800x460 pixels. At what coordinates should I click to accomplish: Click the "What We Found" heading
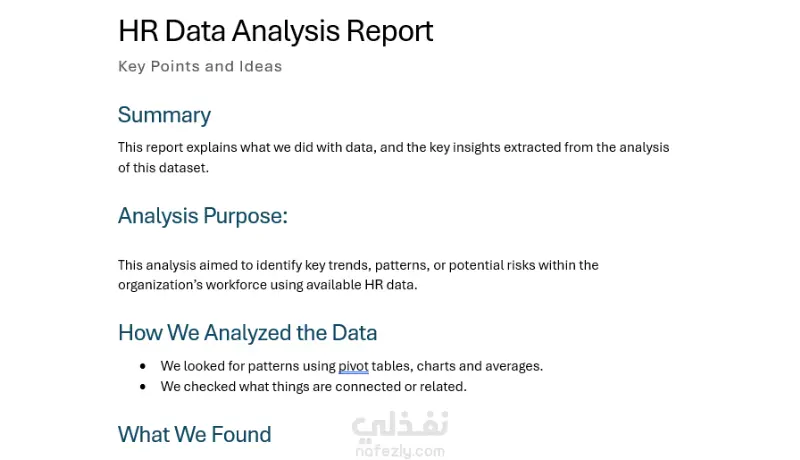(x=194, y=434)
